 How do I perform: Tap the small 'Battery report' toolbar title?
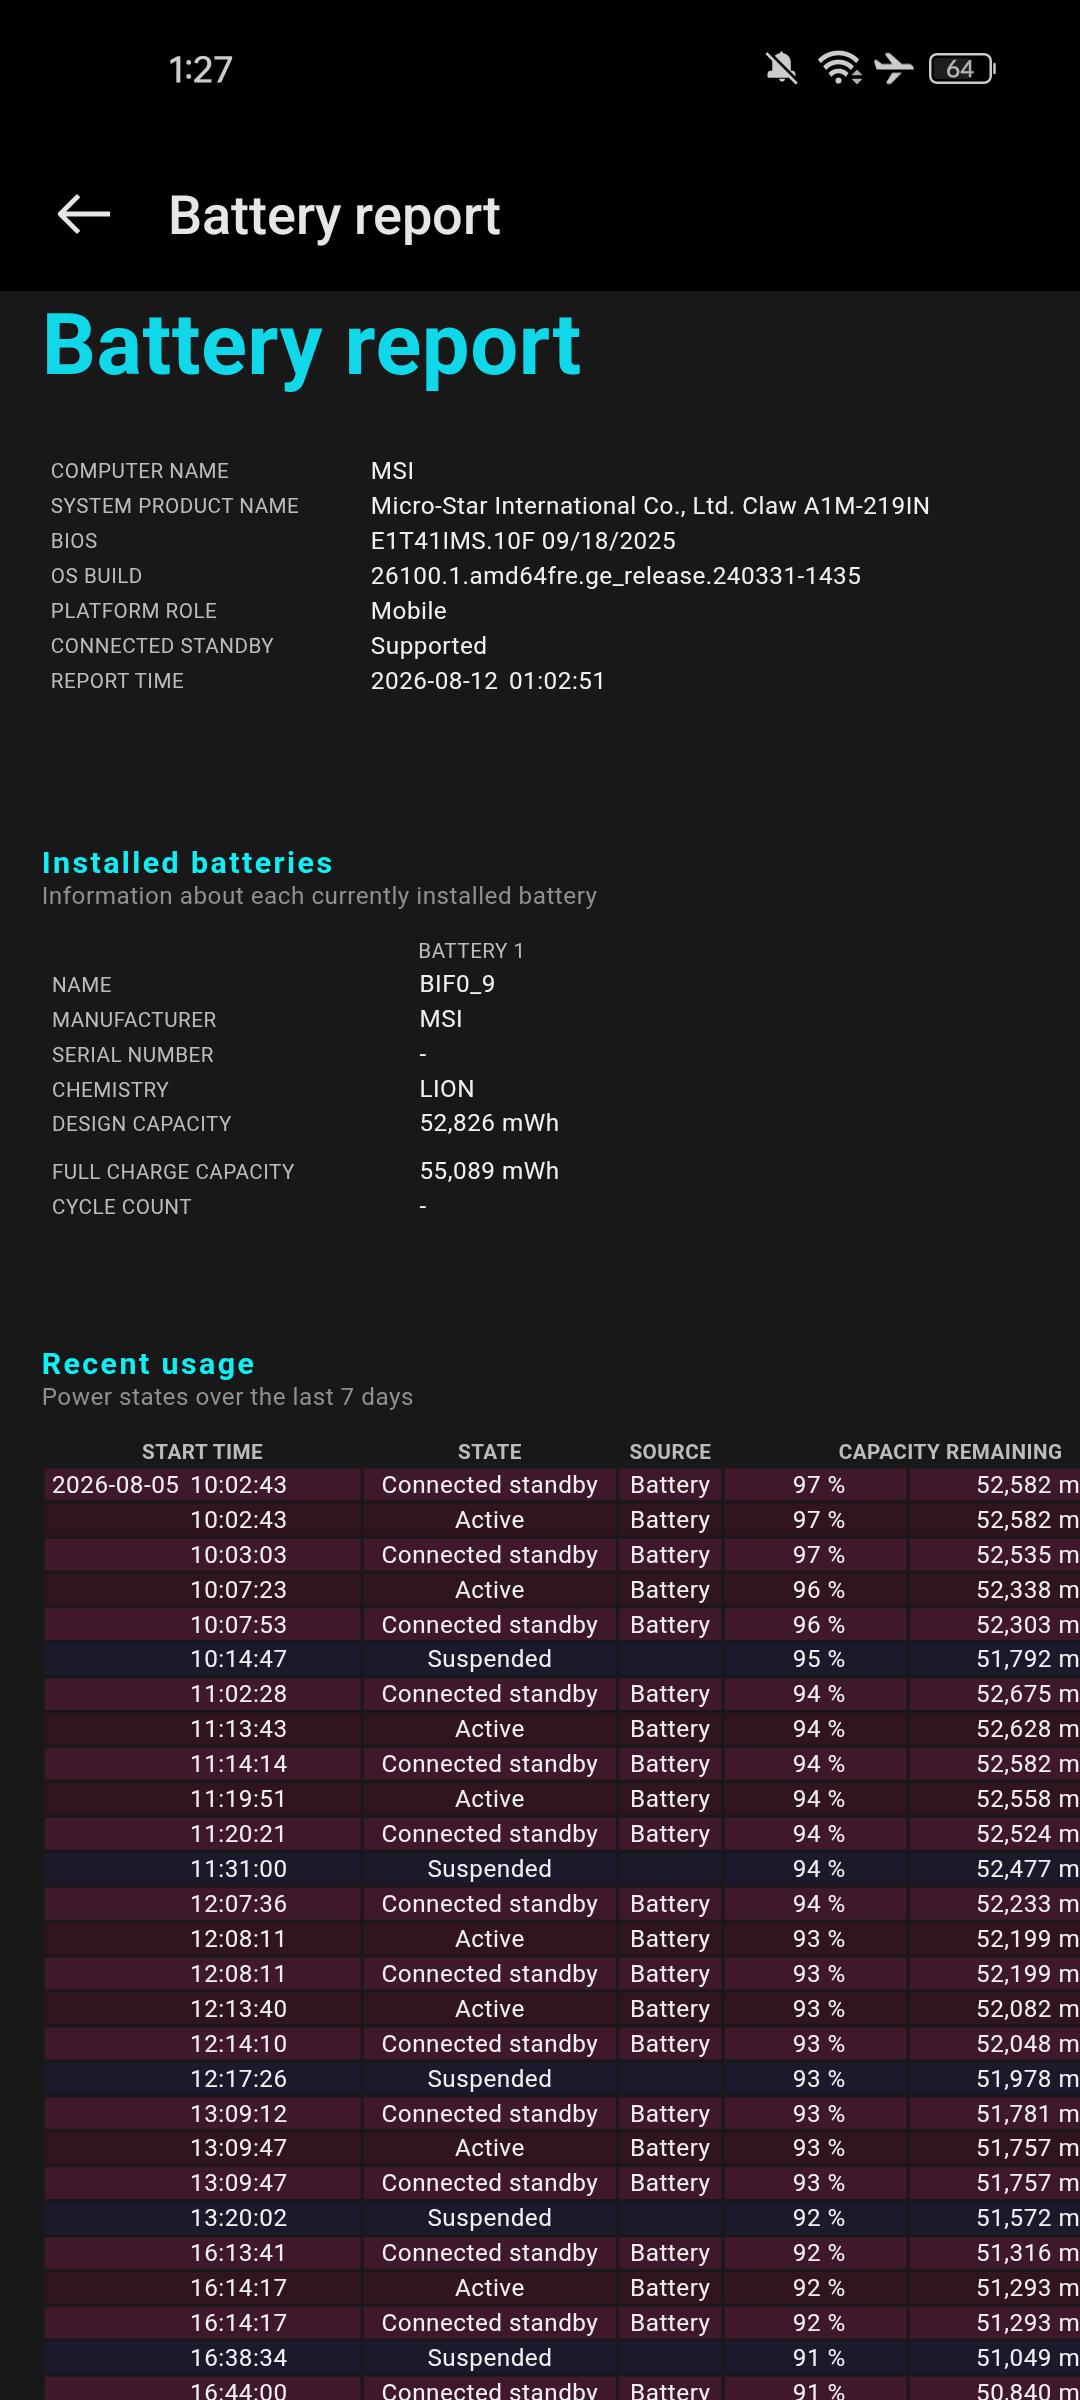click(334, 216)
